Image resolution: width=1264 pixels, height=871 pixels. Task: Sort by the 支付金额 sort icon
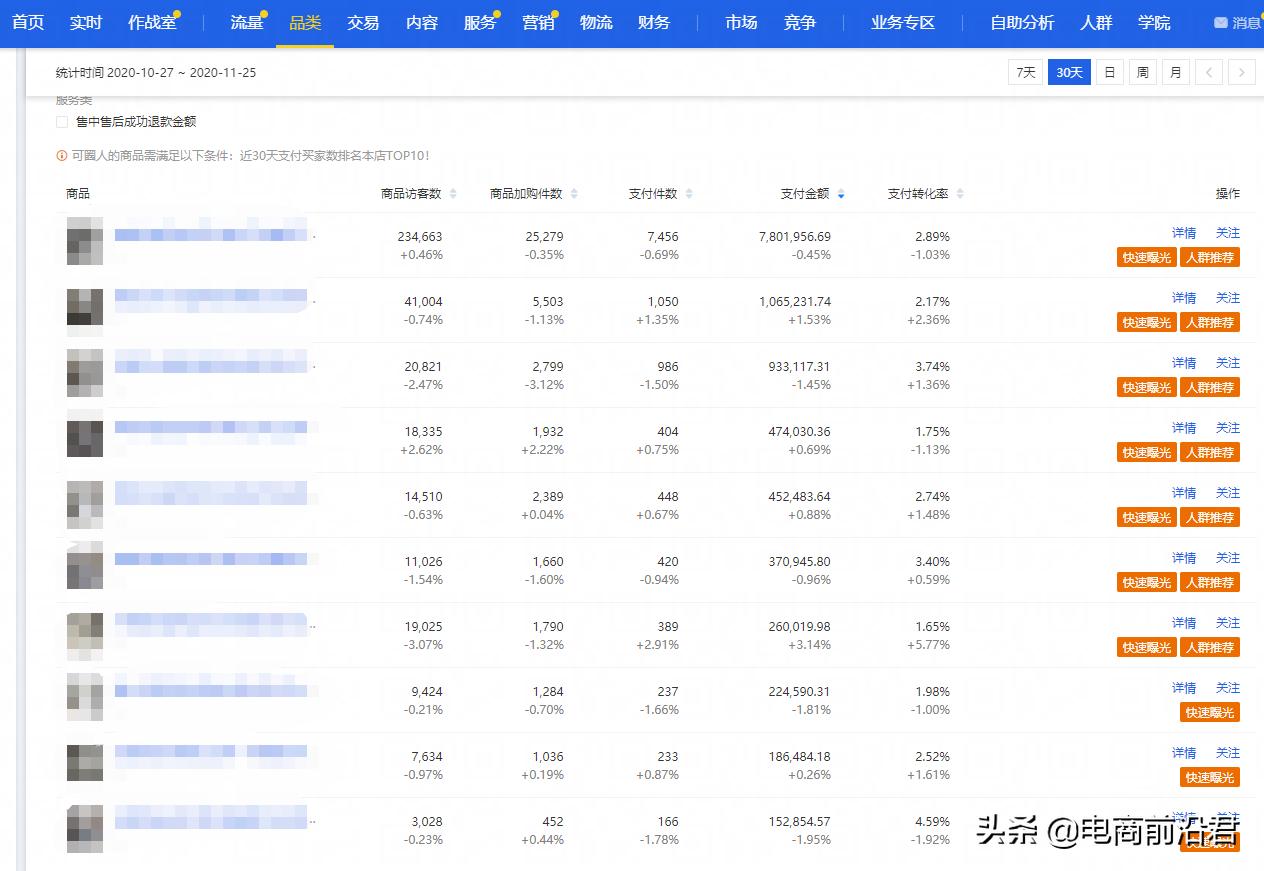[840, 193]
